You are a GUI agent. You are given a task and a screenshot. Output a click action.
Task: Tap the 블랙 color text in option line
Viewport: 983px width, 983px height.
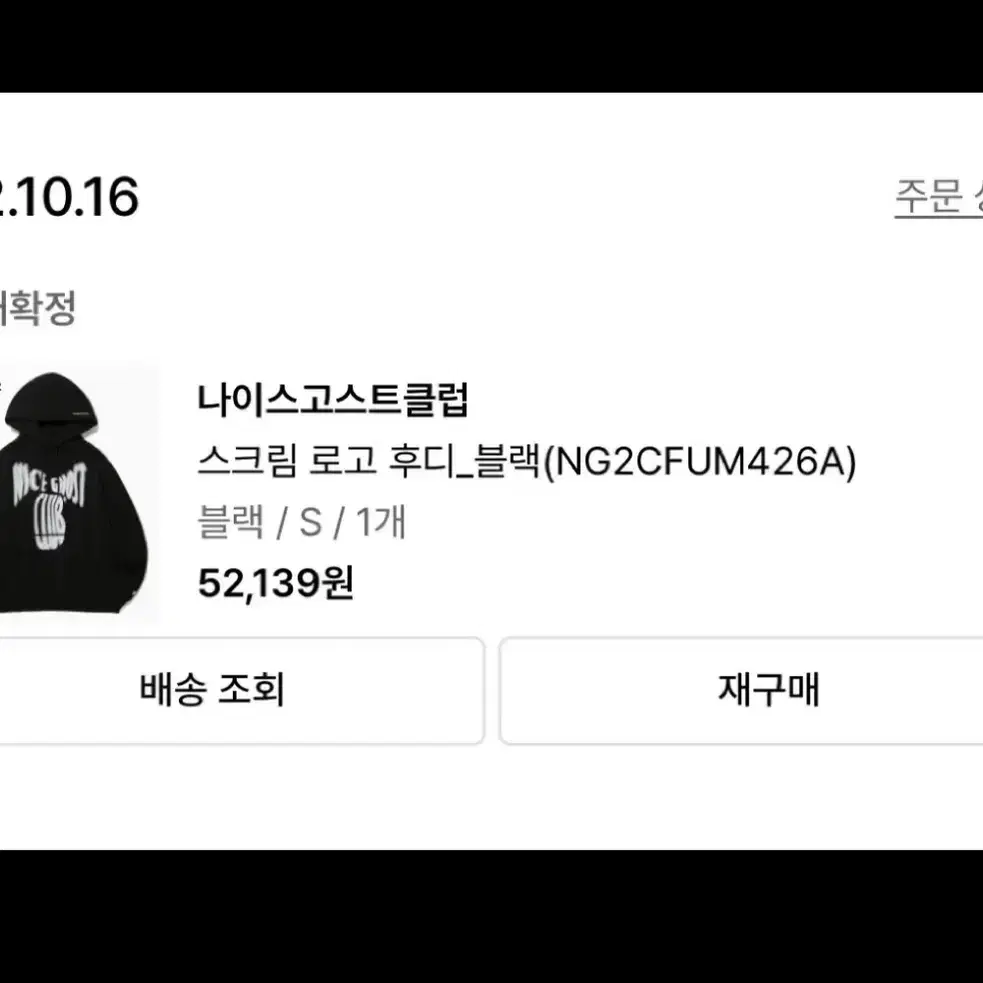(x=230, y=522)
